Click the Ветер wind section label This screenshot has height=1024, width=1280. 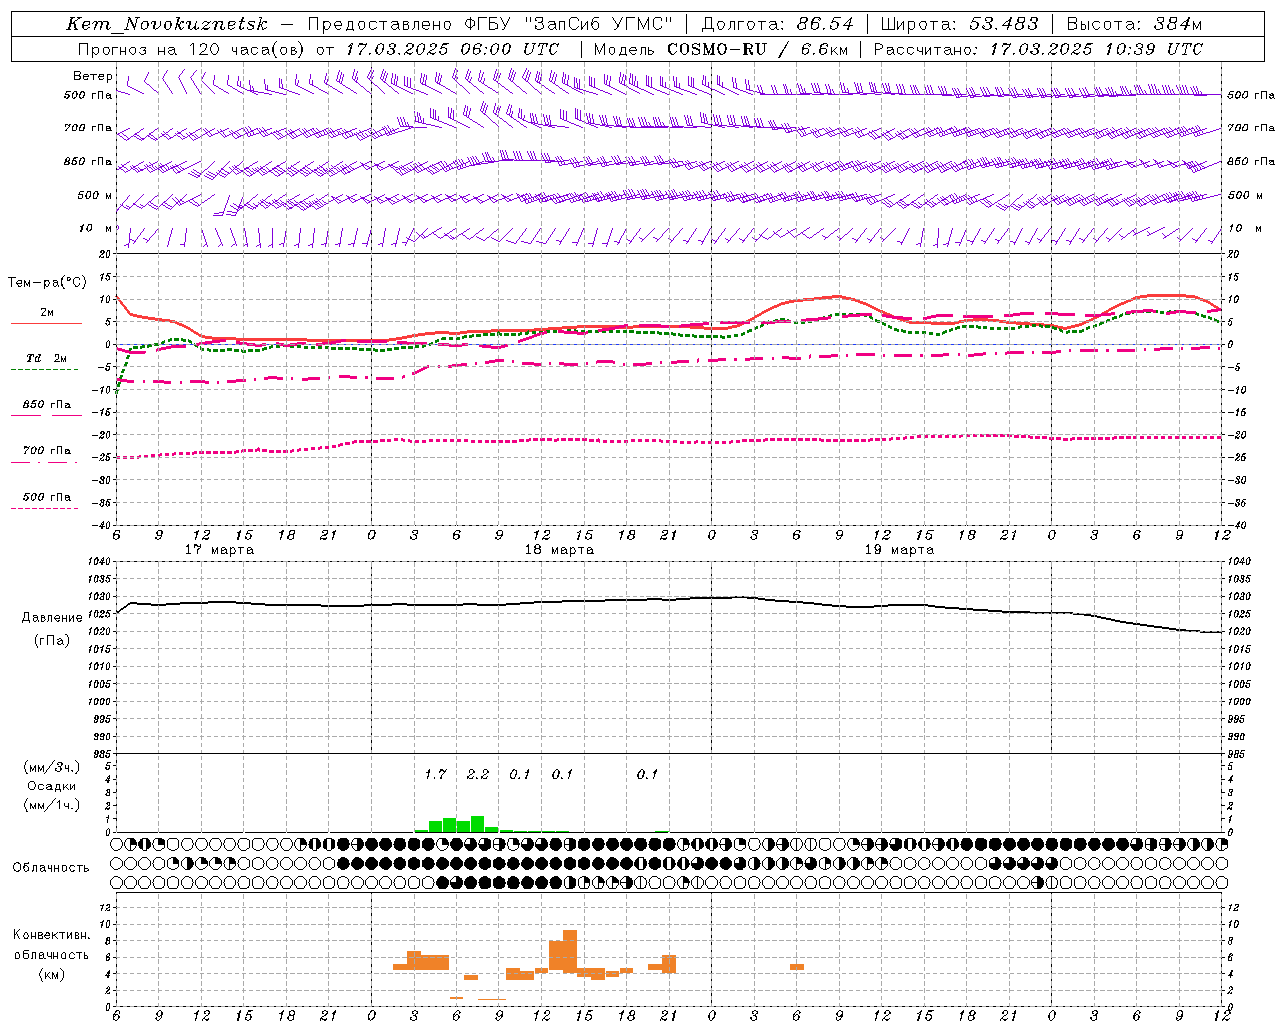tap(93, 76)
